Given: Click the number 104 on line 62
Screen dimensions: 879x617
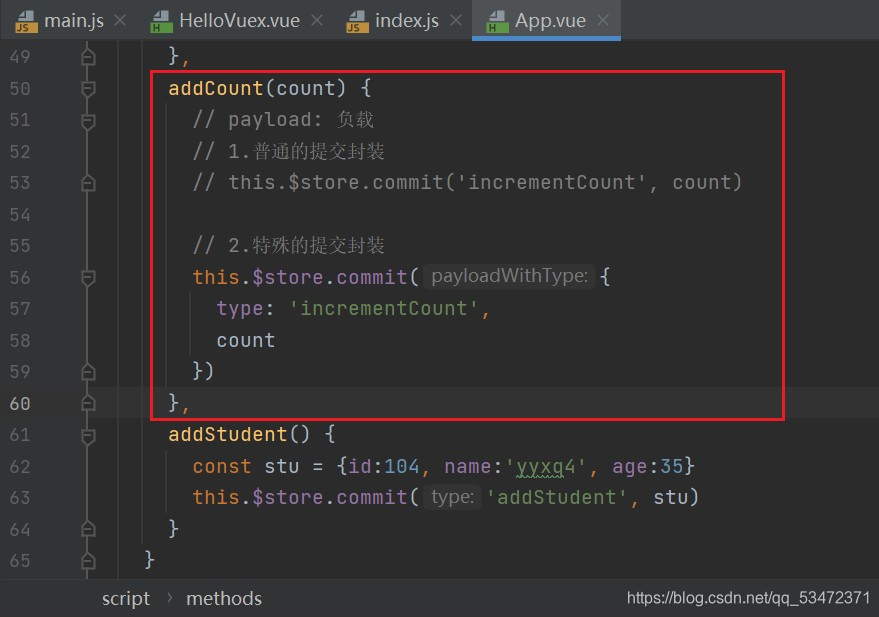Looking at the screenshot, I should coord(401,467).
